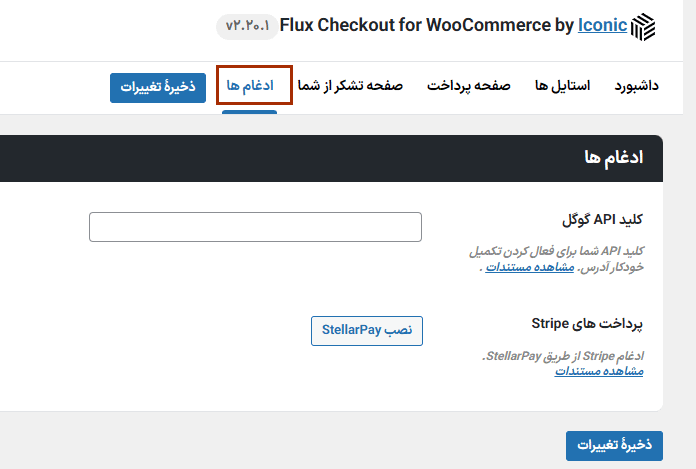The width and height of the screenshot is (696, 469).
Task: Click the v2.20.1 version badge
Action: coord(244,26)
